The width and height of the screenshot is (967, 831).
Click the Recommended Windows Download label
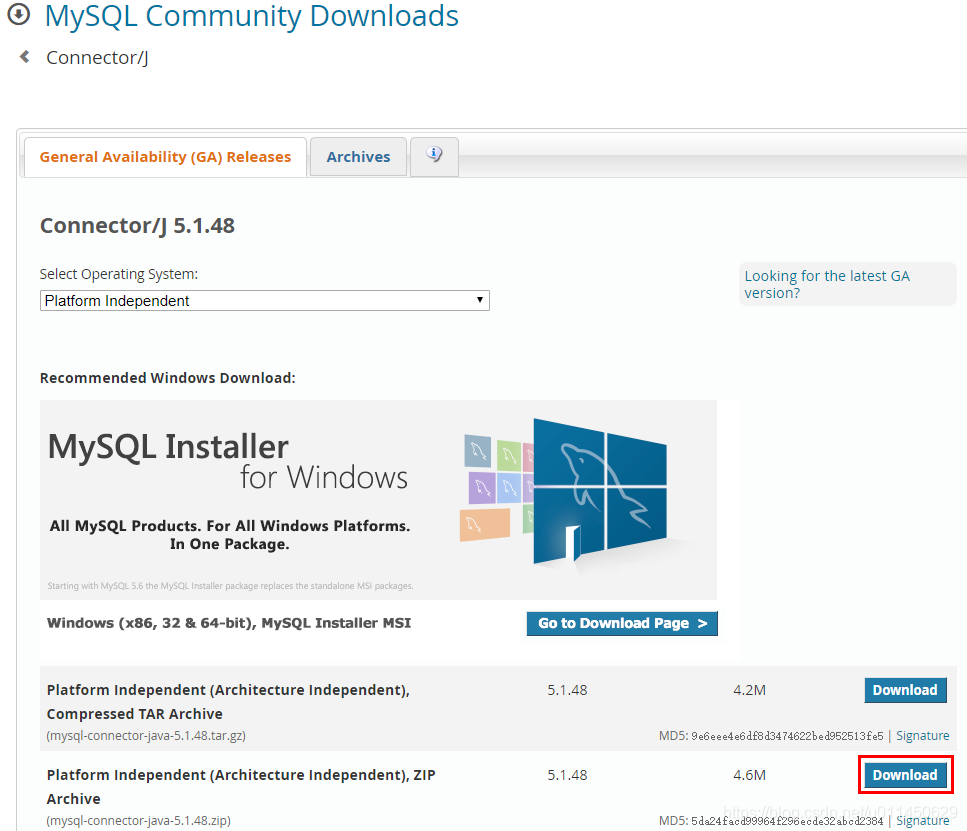168,378
